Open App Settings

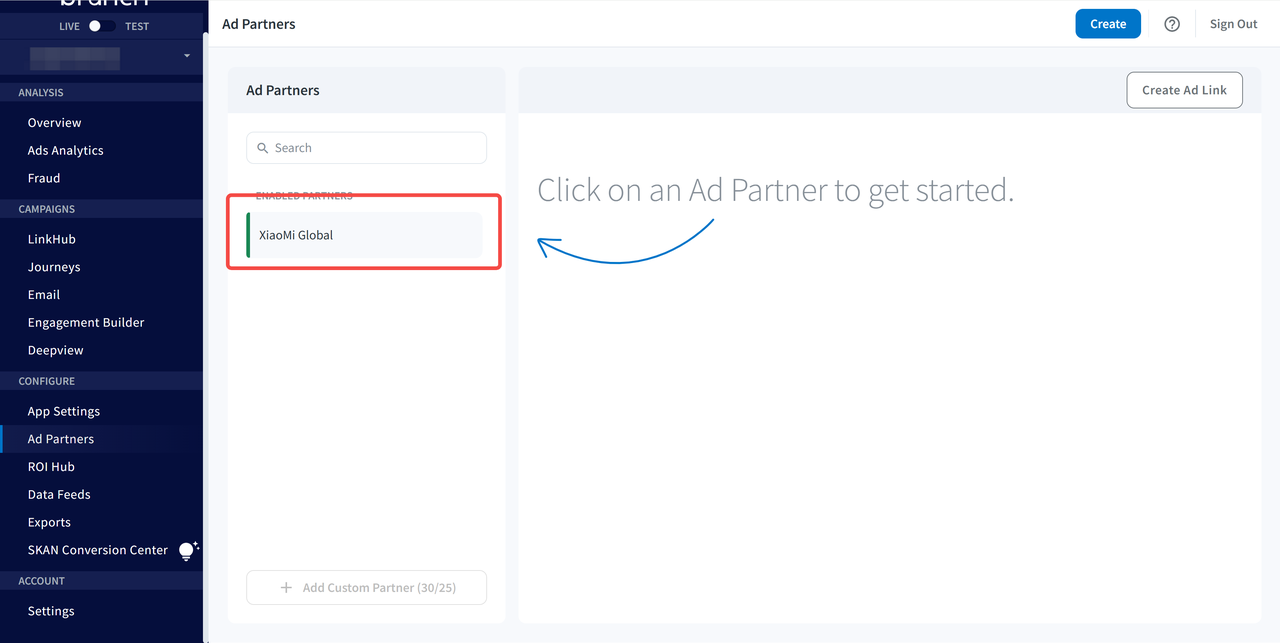(64, 411)
